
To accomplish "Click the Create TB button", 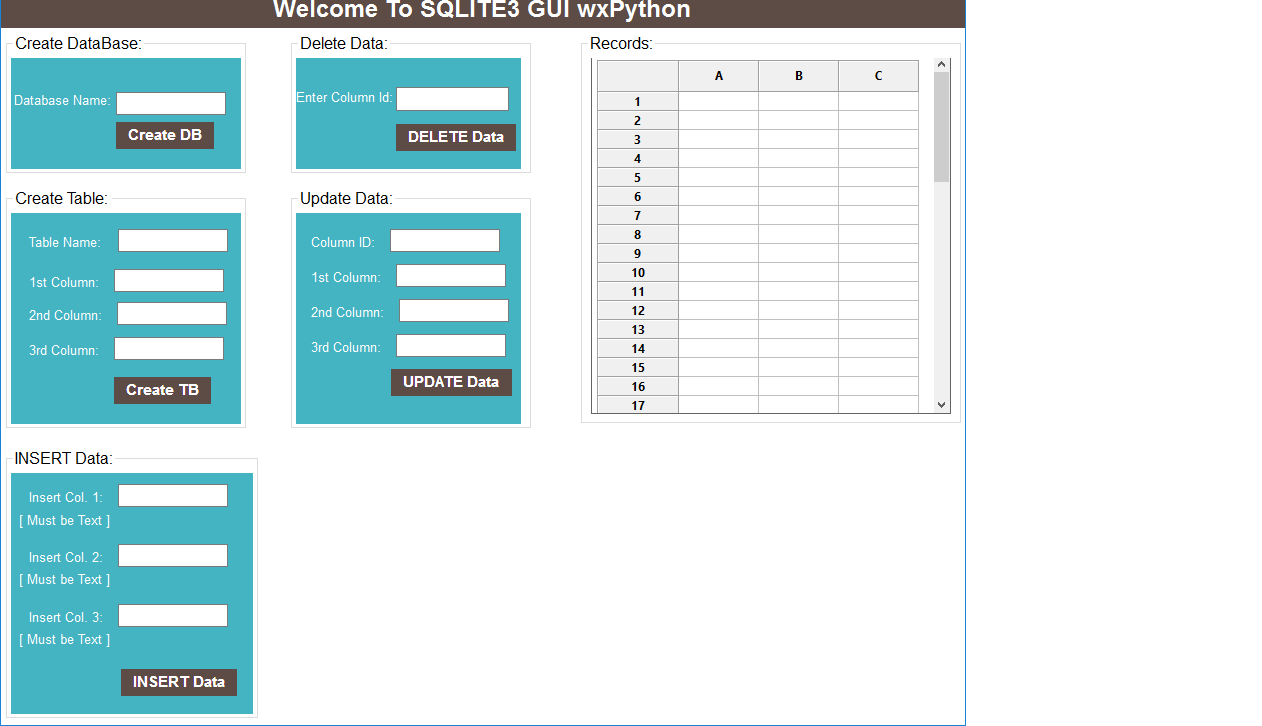I will [x=162, y=390].
